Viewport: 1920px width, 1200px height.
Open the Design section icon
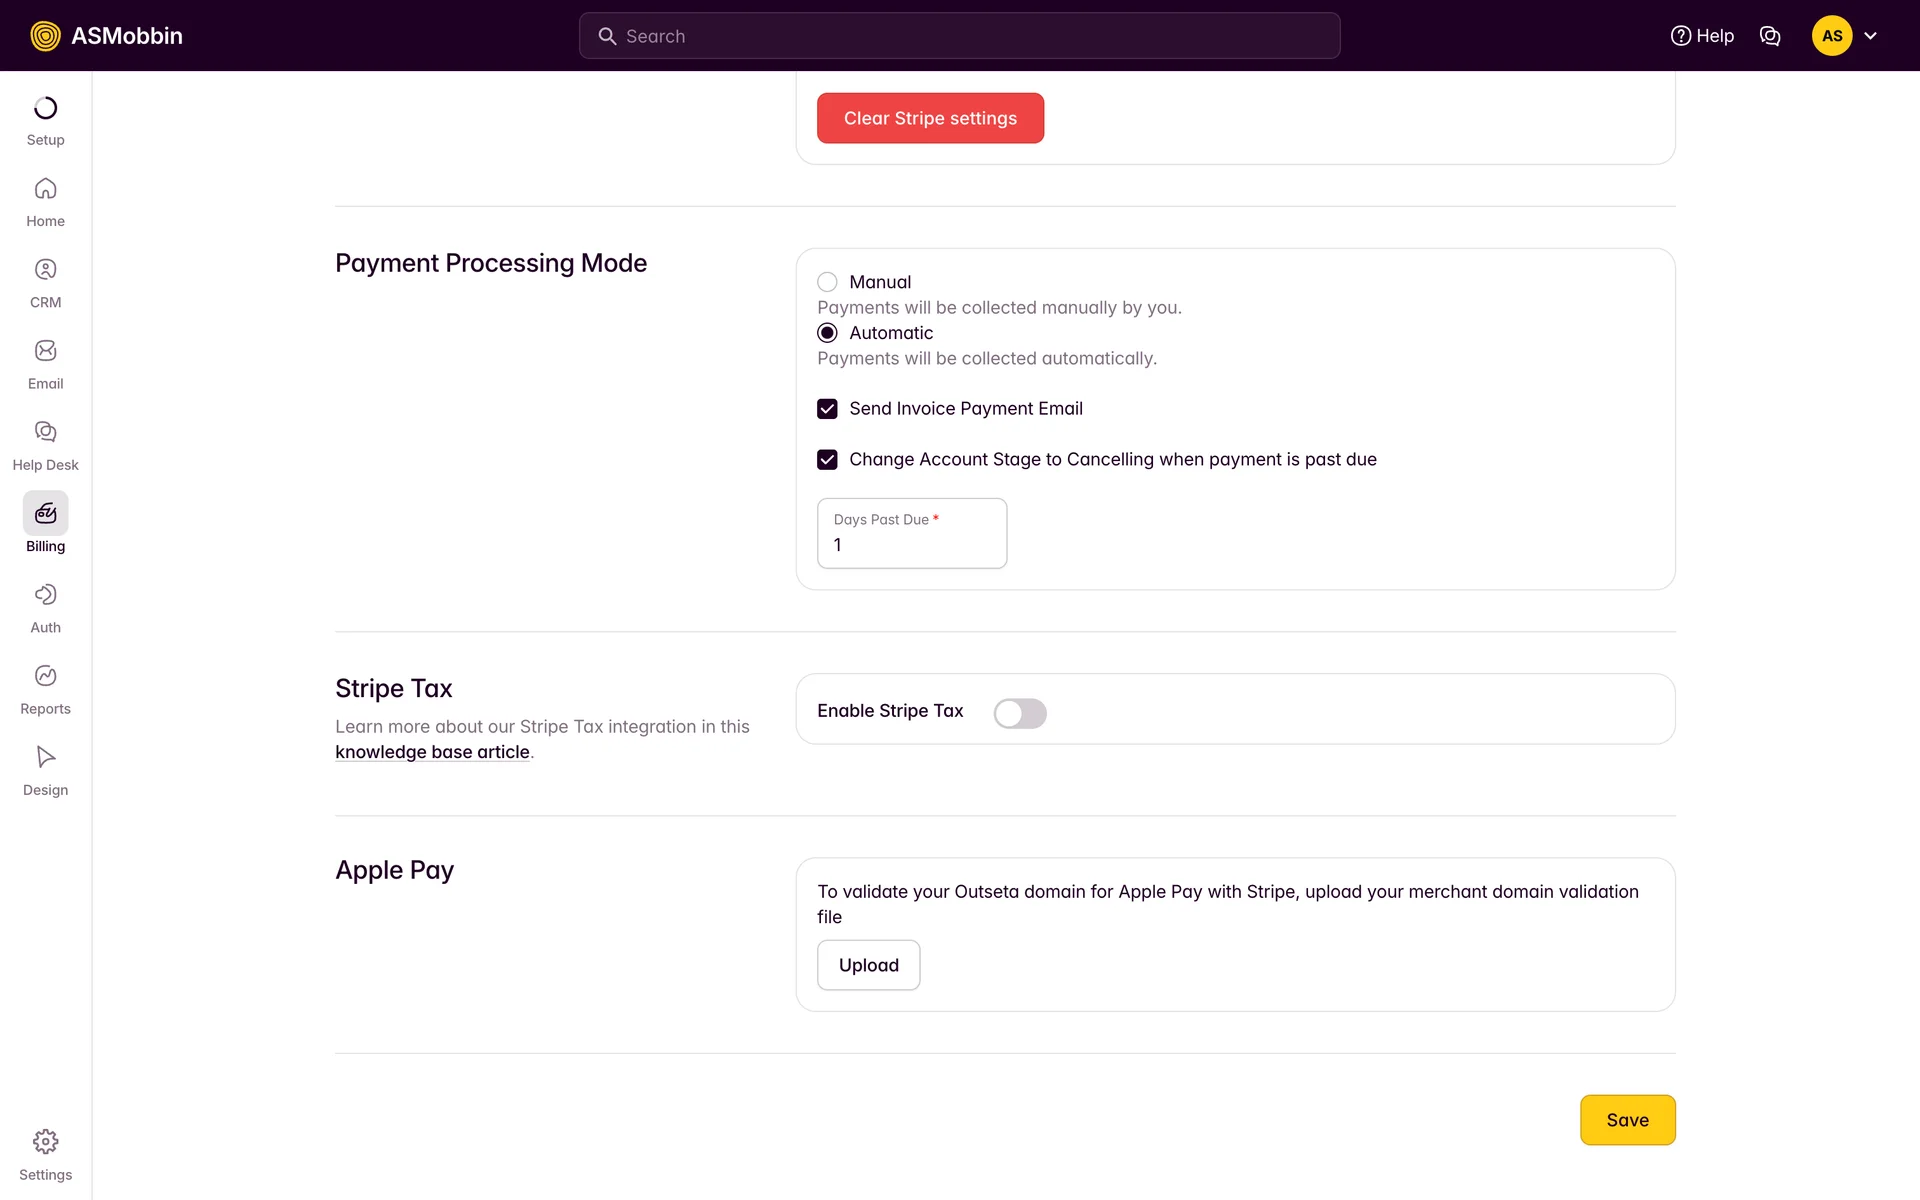click(45, 757)
